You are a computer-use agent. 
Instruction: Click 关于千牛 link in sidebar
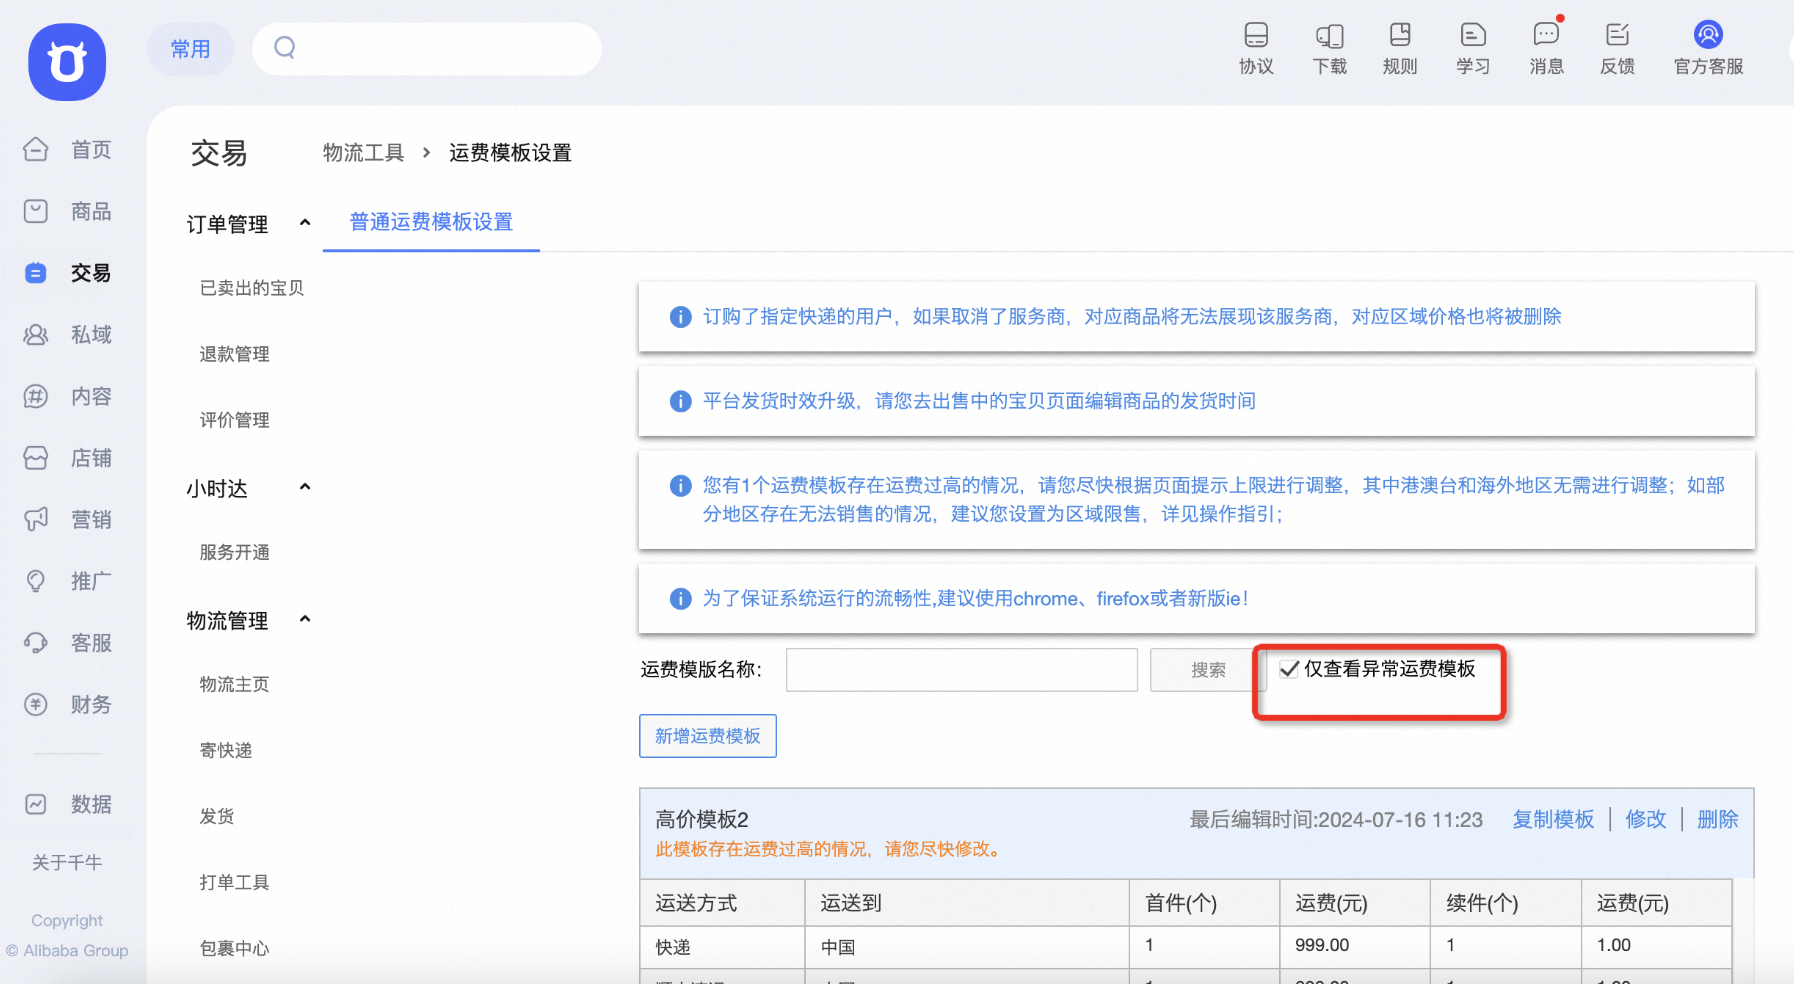(x=67, y=862)
